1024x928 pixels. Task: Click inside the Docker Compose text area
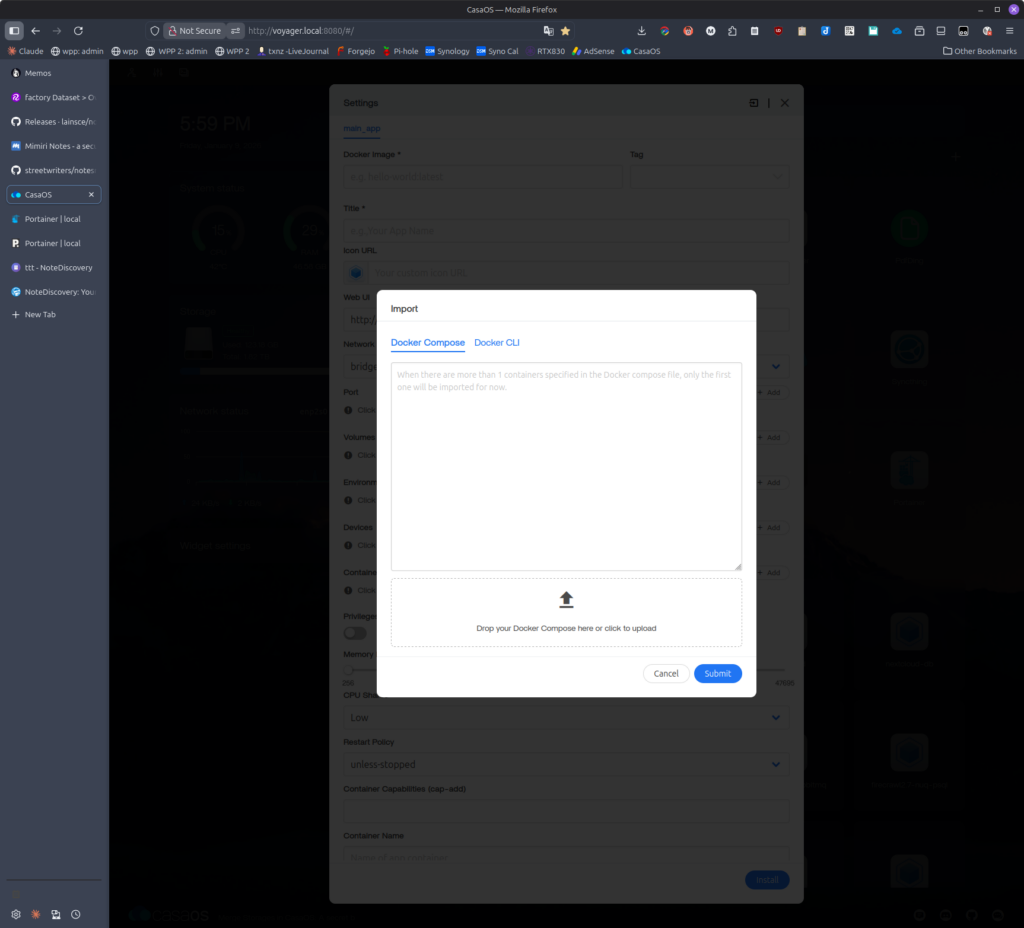point(566,470)
